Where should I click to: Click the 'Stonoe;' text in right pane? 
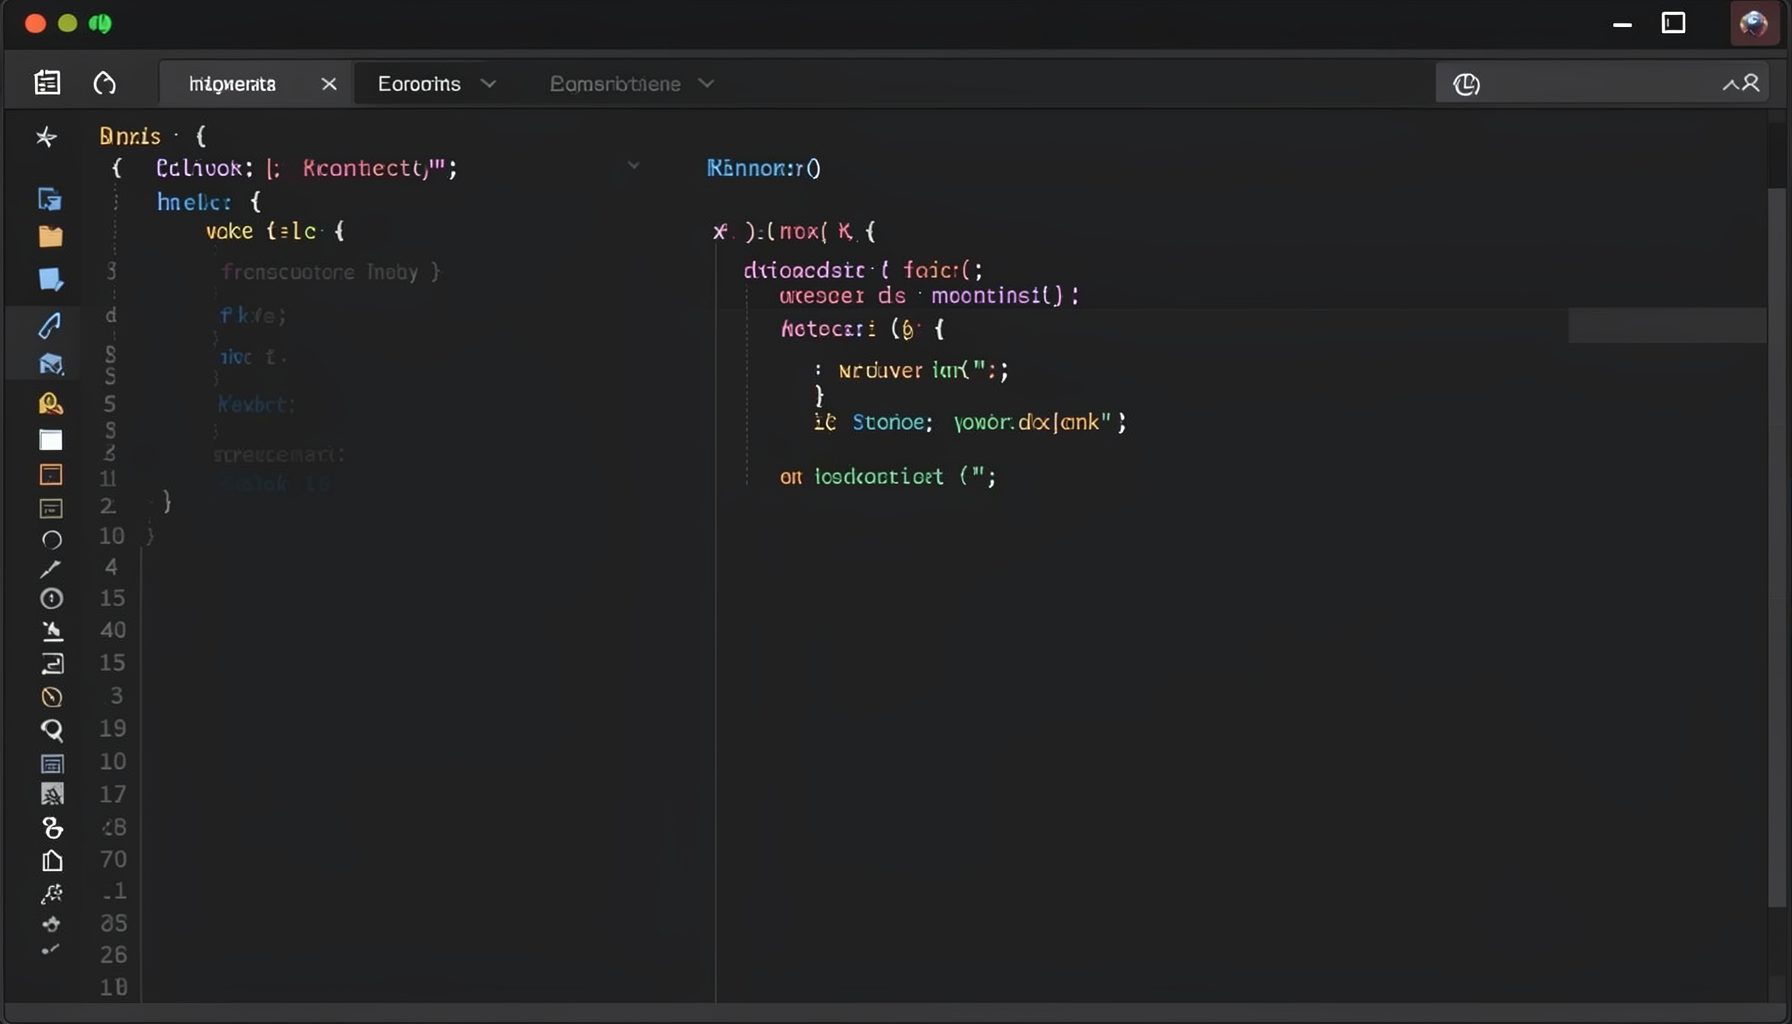click(892, 422)
